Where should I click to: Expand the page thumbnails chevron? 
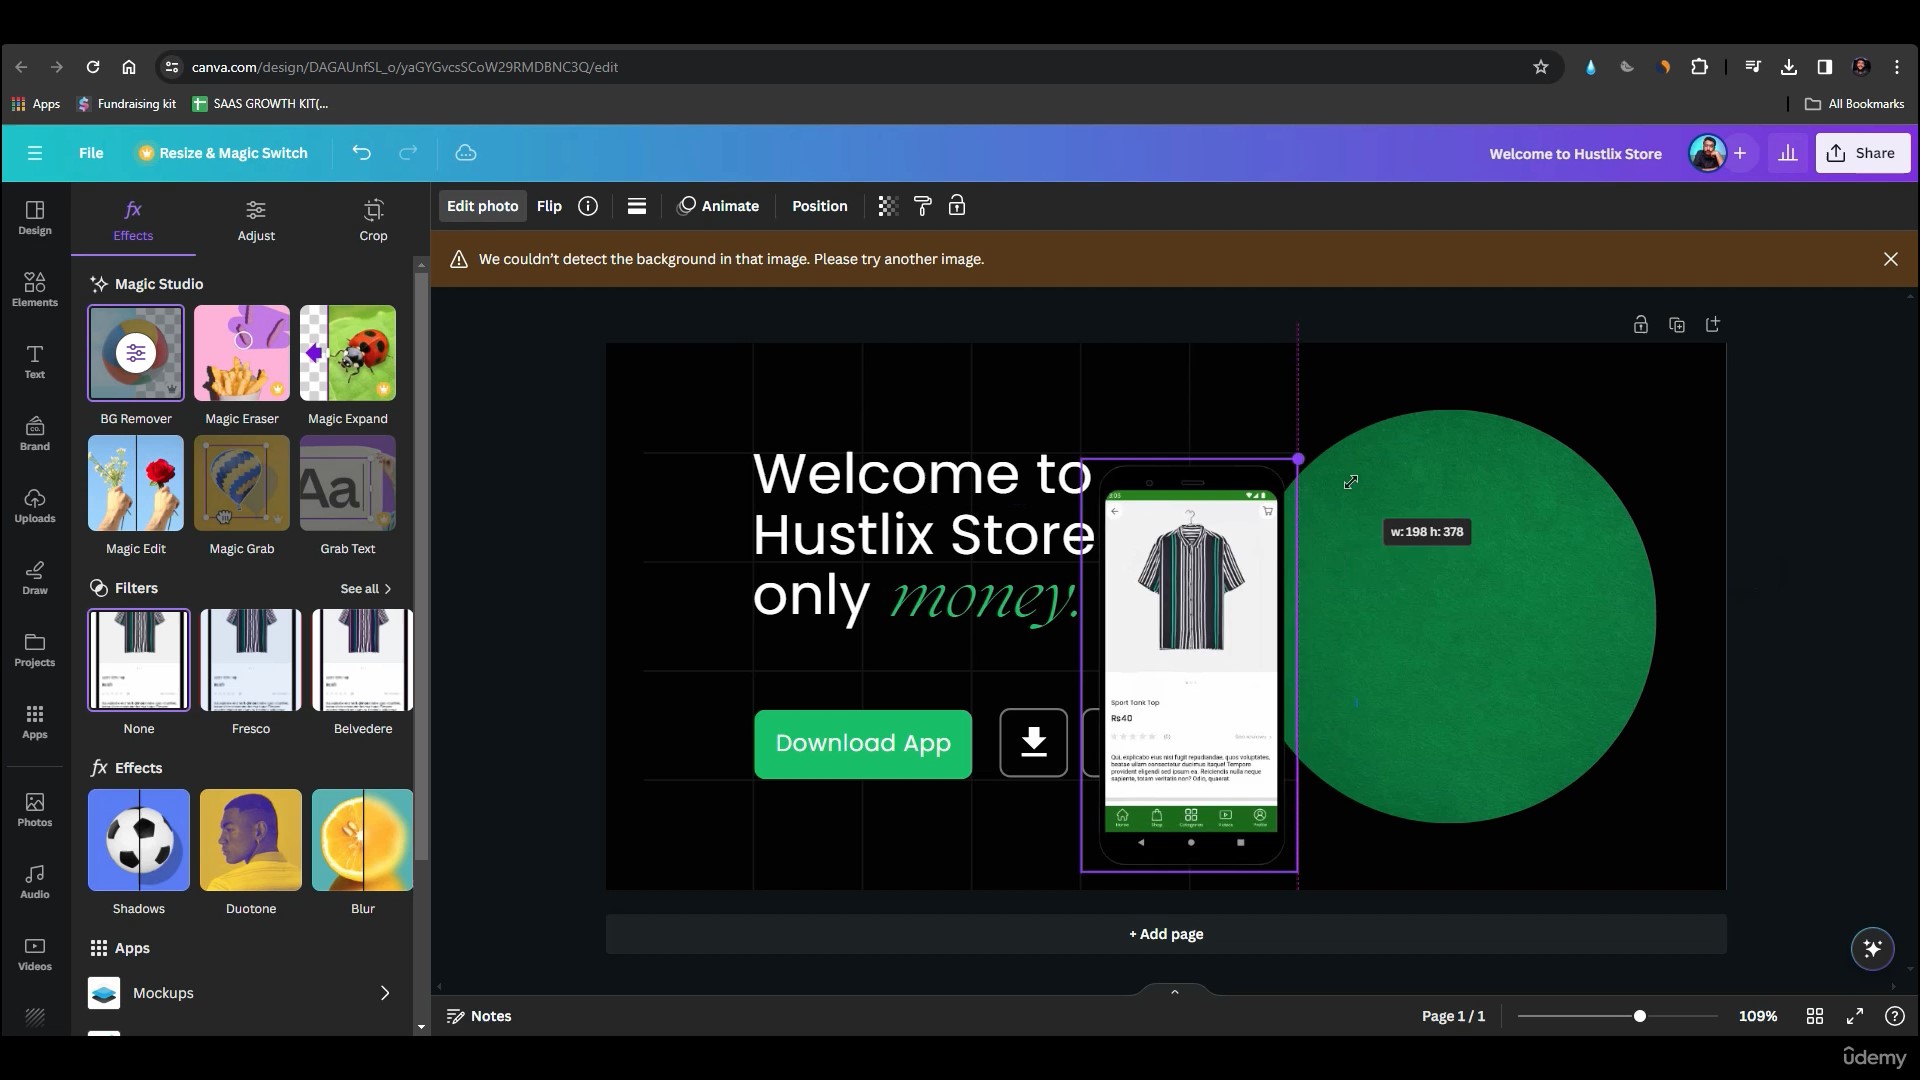tap(1175, 992)
